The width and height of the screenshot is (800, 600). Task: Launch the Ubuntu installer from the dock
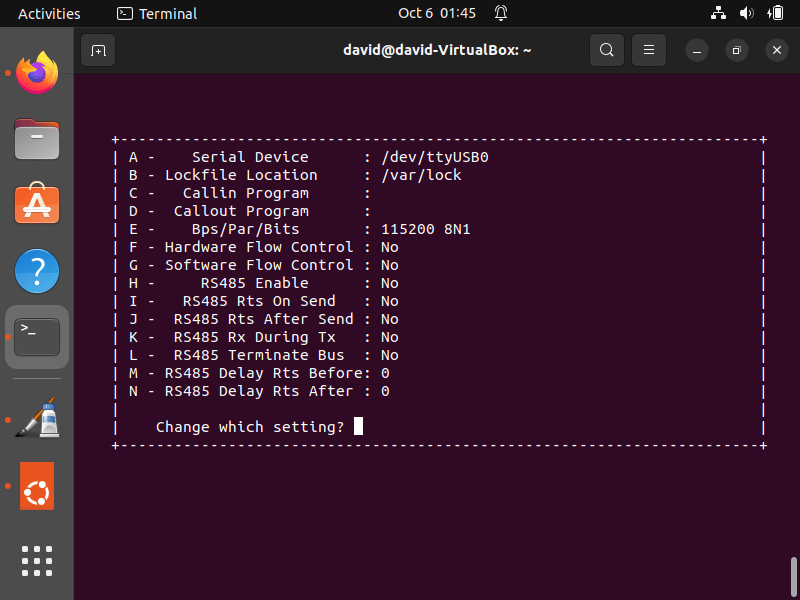(x=36, y=487)
